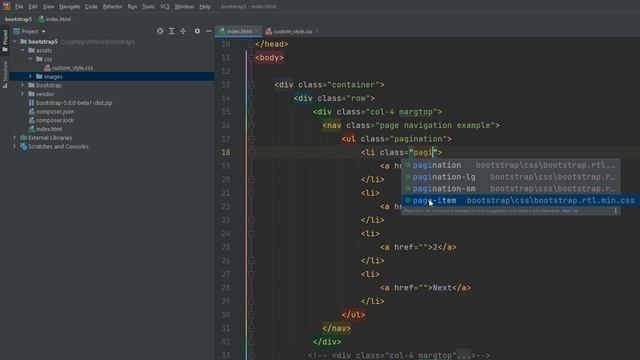Viewport: 640px width, 360px height.
Task: Click the Locate/Select Opened File icon
Action: pos(160,31)
